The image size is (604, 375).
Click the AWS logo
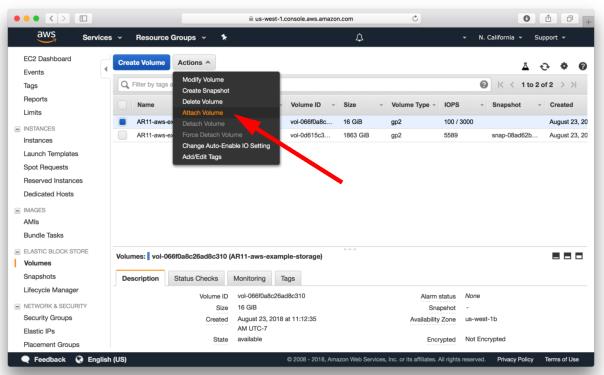pyautogui.click(x=46, y=37)
